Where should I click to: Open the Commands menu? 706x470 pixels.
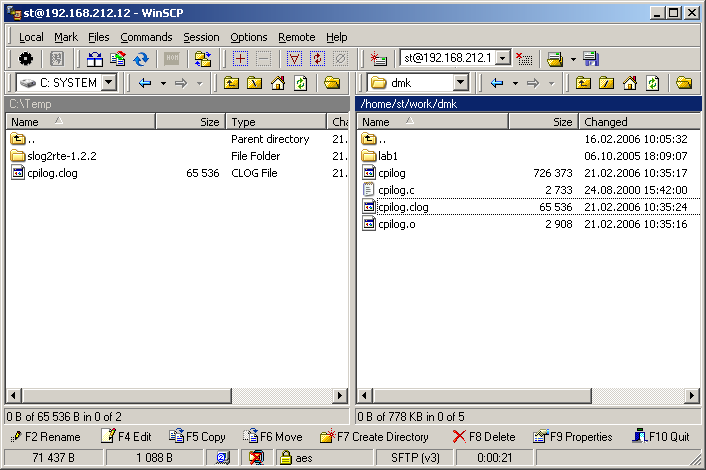pos(146,37)
